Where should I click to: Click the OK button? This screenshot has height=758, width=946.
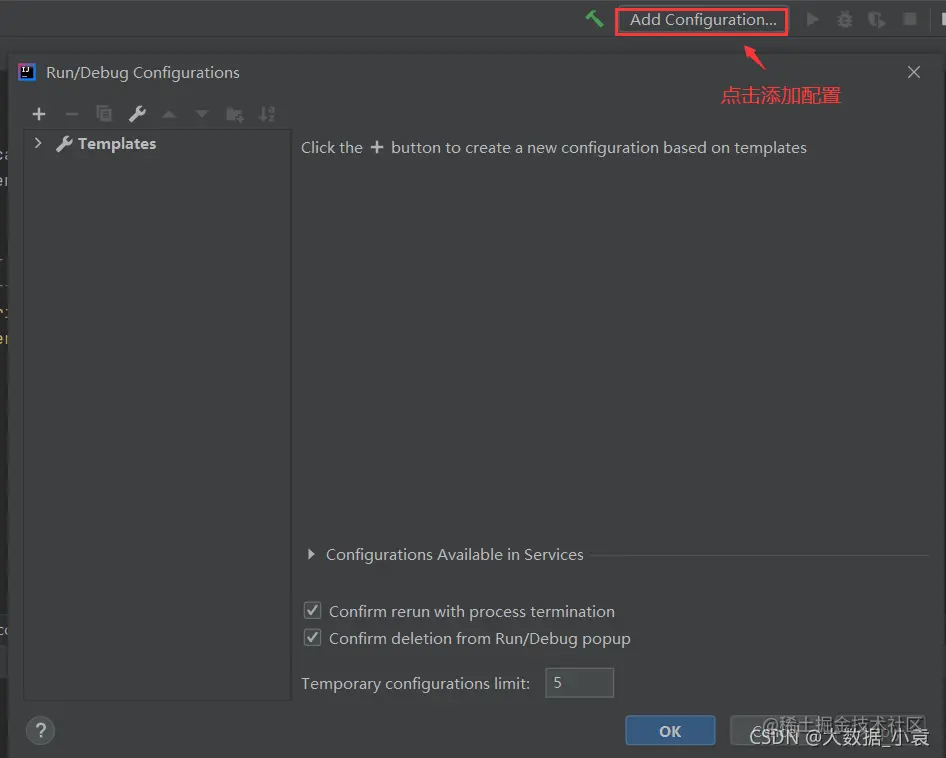670,731
